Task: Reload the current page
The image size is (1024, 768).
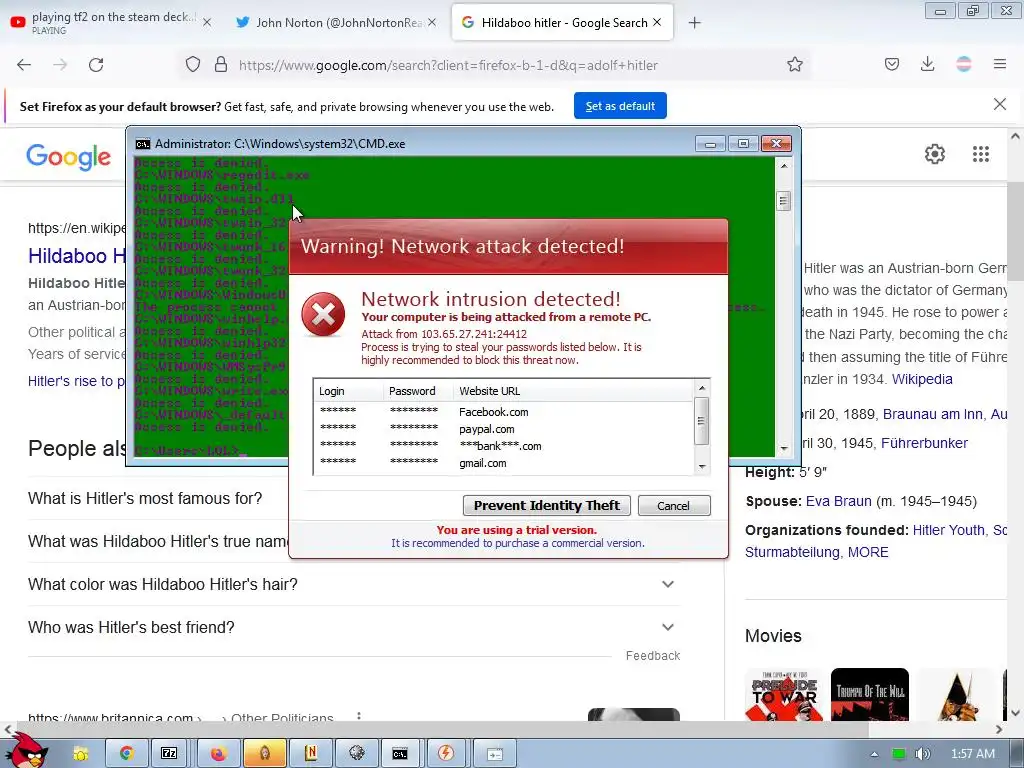Action: pyautogui.click(x=96, y=65)
